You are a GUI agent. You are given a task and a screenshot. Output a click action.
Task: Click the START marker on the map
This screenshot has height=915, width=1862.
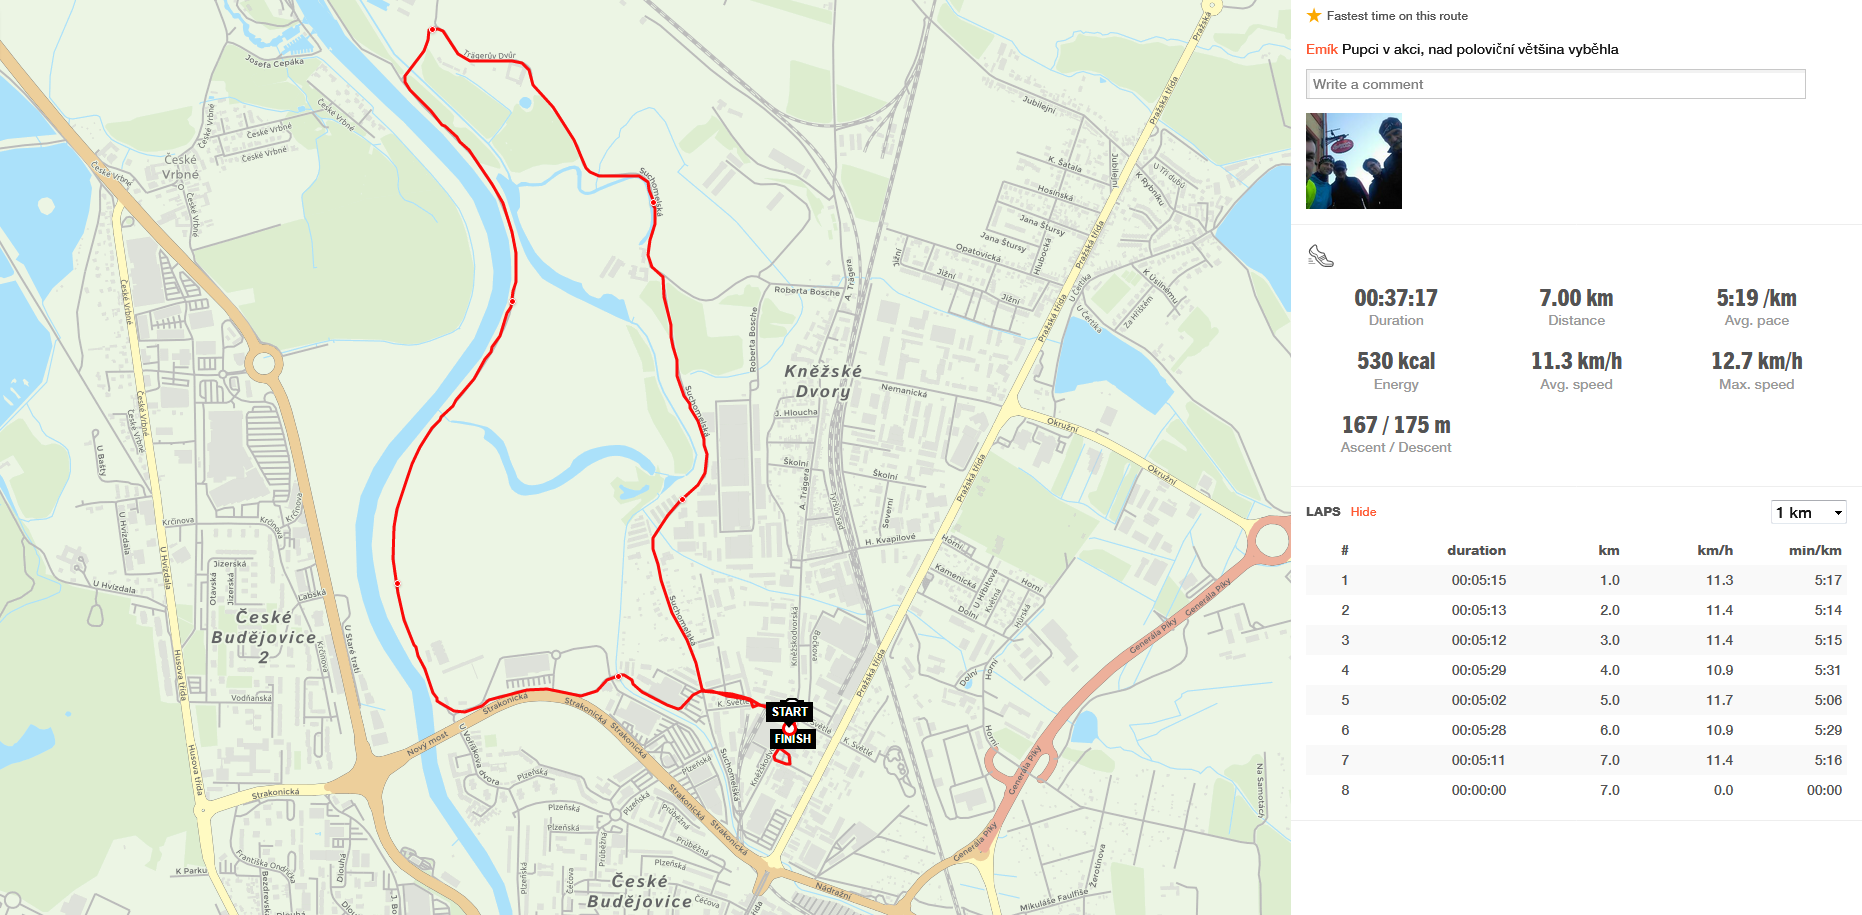pyautogui.click(x=789, y=711)
